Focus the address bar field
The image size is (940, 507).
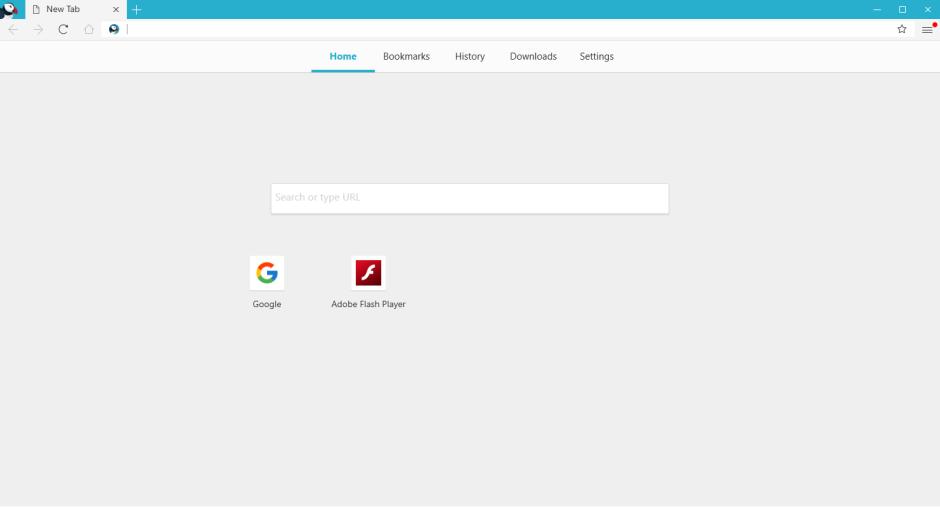[x=508, y=29]
